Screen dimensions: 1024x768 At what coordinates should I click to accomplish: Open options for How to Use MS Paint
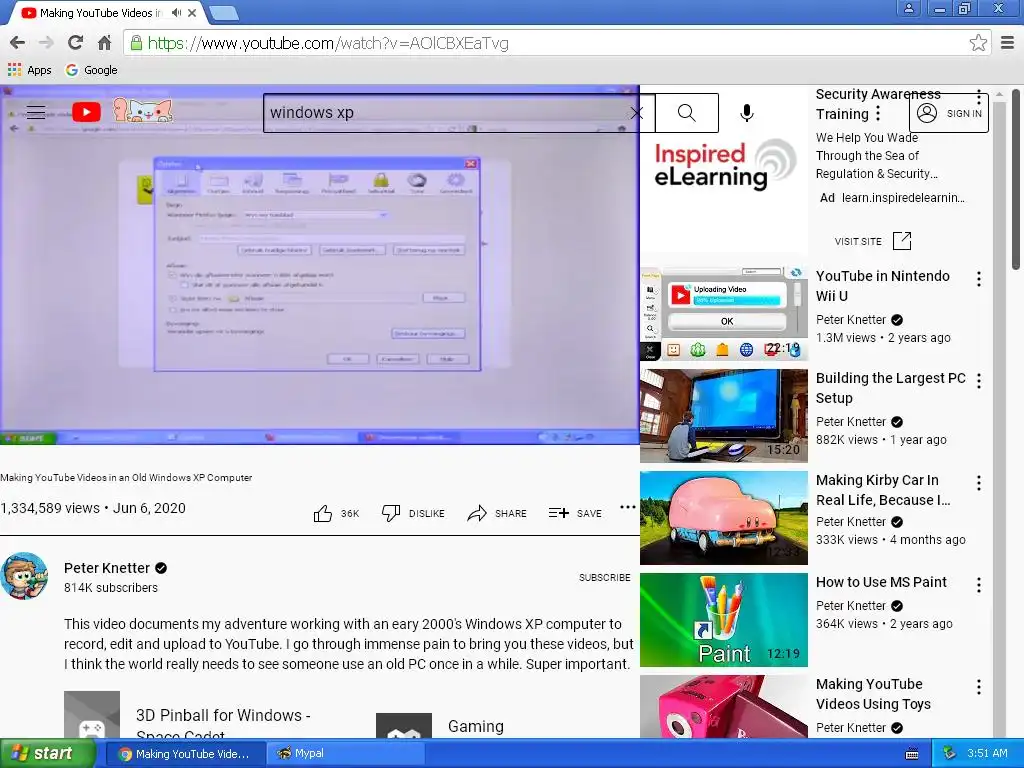tap(978, 585)
